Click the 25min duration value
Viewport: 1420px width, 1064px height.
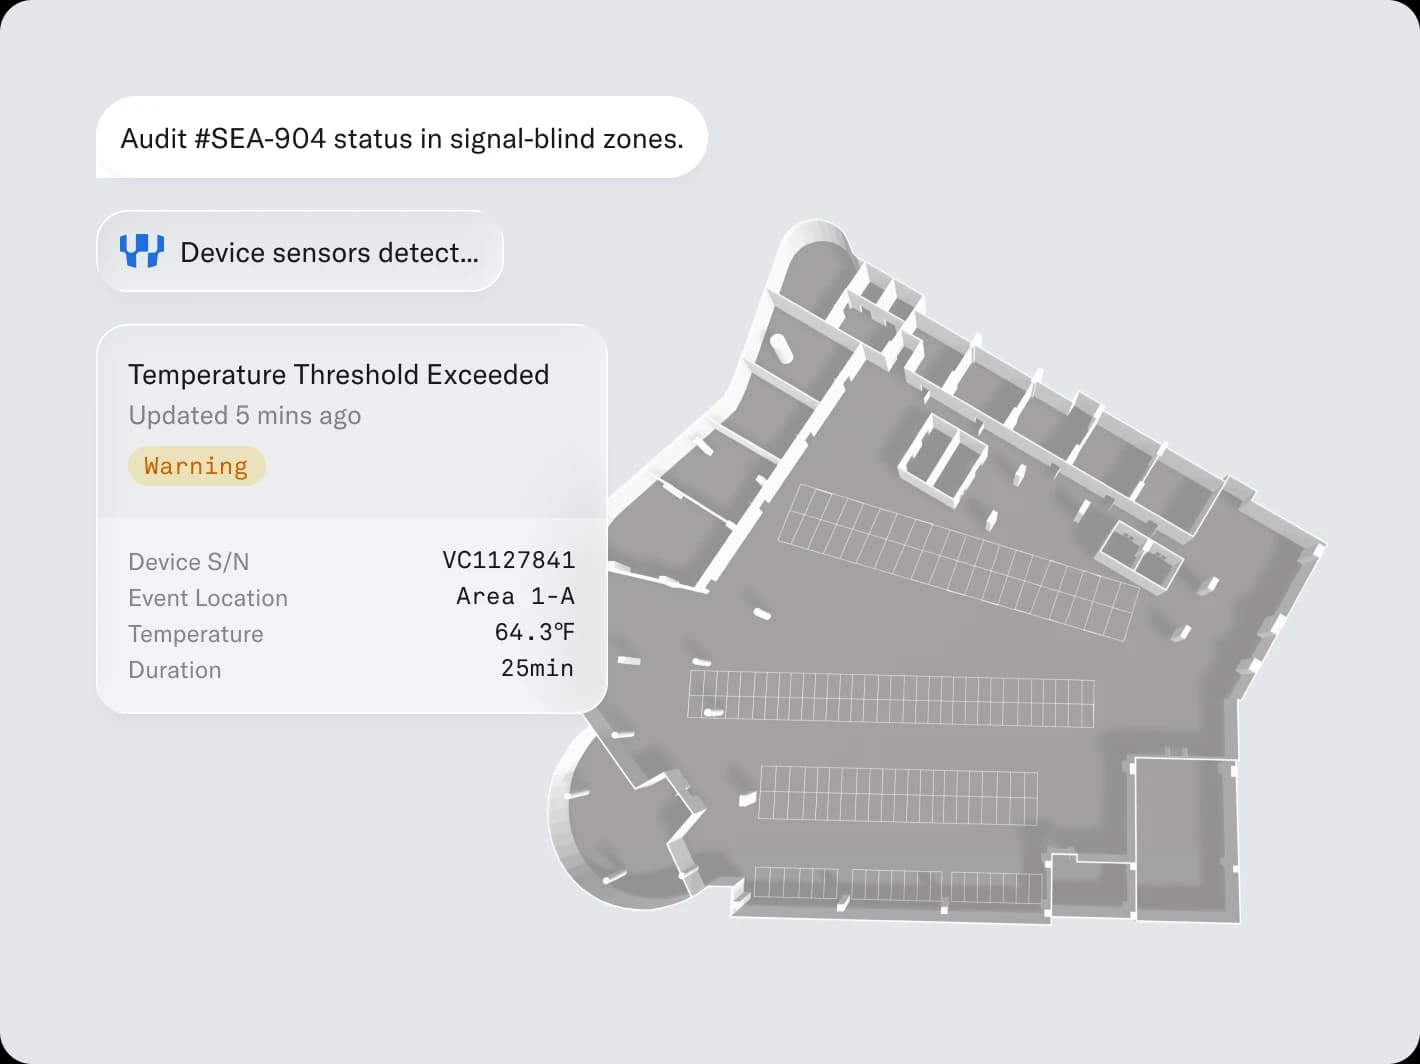[x=537, y=668]
